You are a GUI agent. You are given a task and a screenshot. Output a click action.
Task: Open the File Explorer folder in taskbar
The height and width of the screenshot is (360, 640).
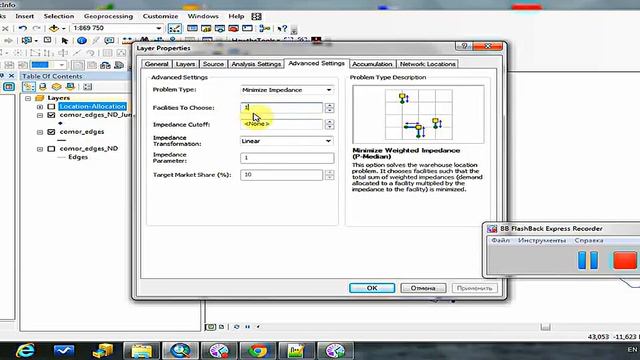coord(141,350)
